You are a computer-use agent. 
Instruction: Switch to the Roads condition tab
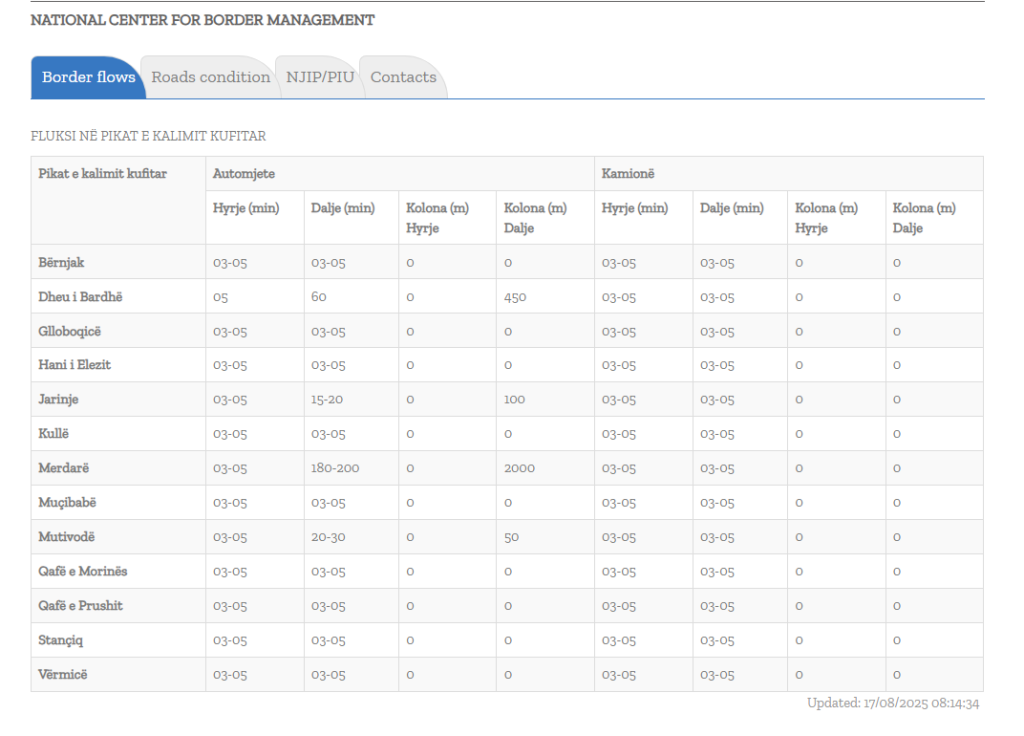point(210,77)
